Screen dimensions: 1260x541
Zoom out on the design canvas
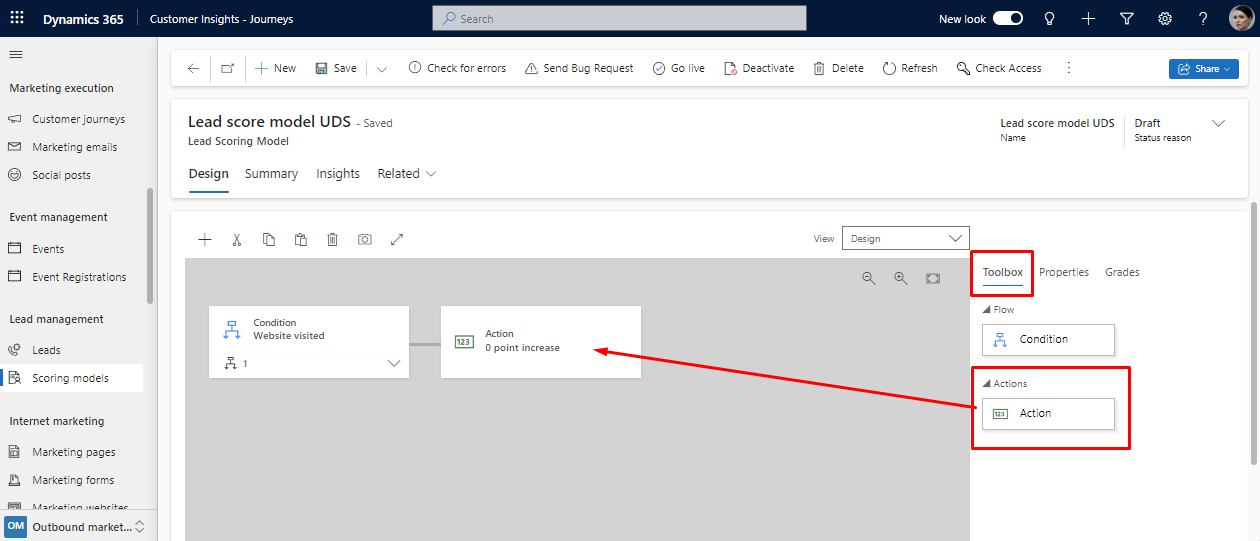pyautogui.click(x=869, y=279)
